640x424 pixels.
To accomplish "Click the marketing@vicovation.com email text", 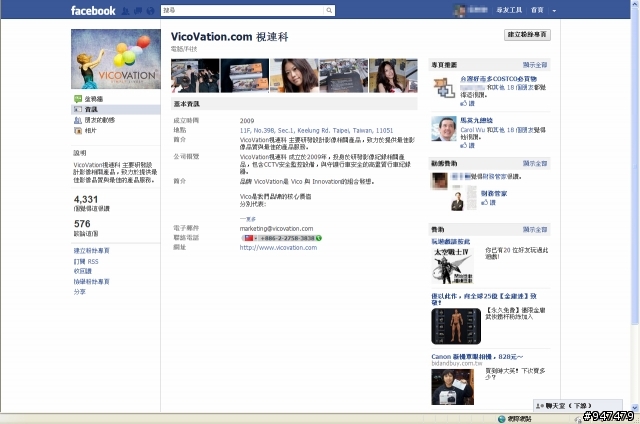I will point(276,229).
